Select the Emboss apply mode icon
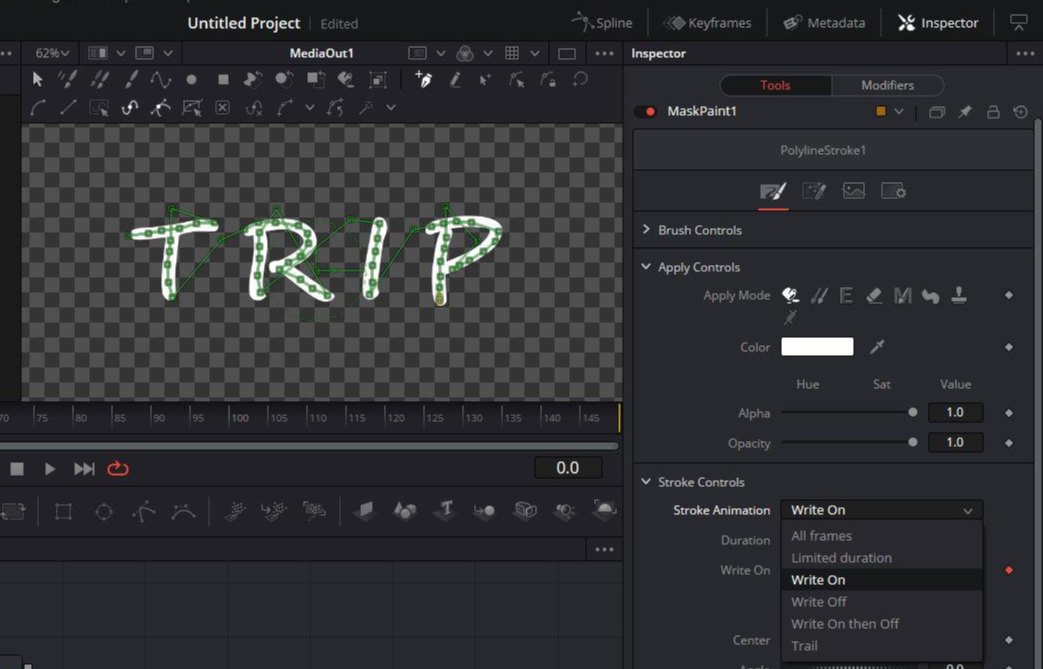 (846, 295)
